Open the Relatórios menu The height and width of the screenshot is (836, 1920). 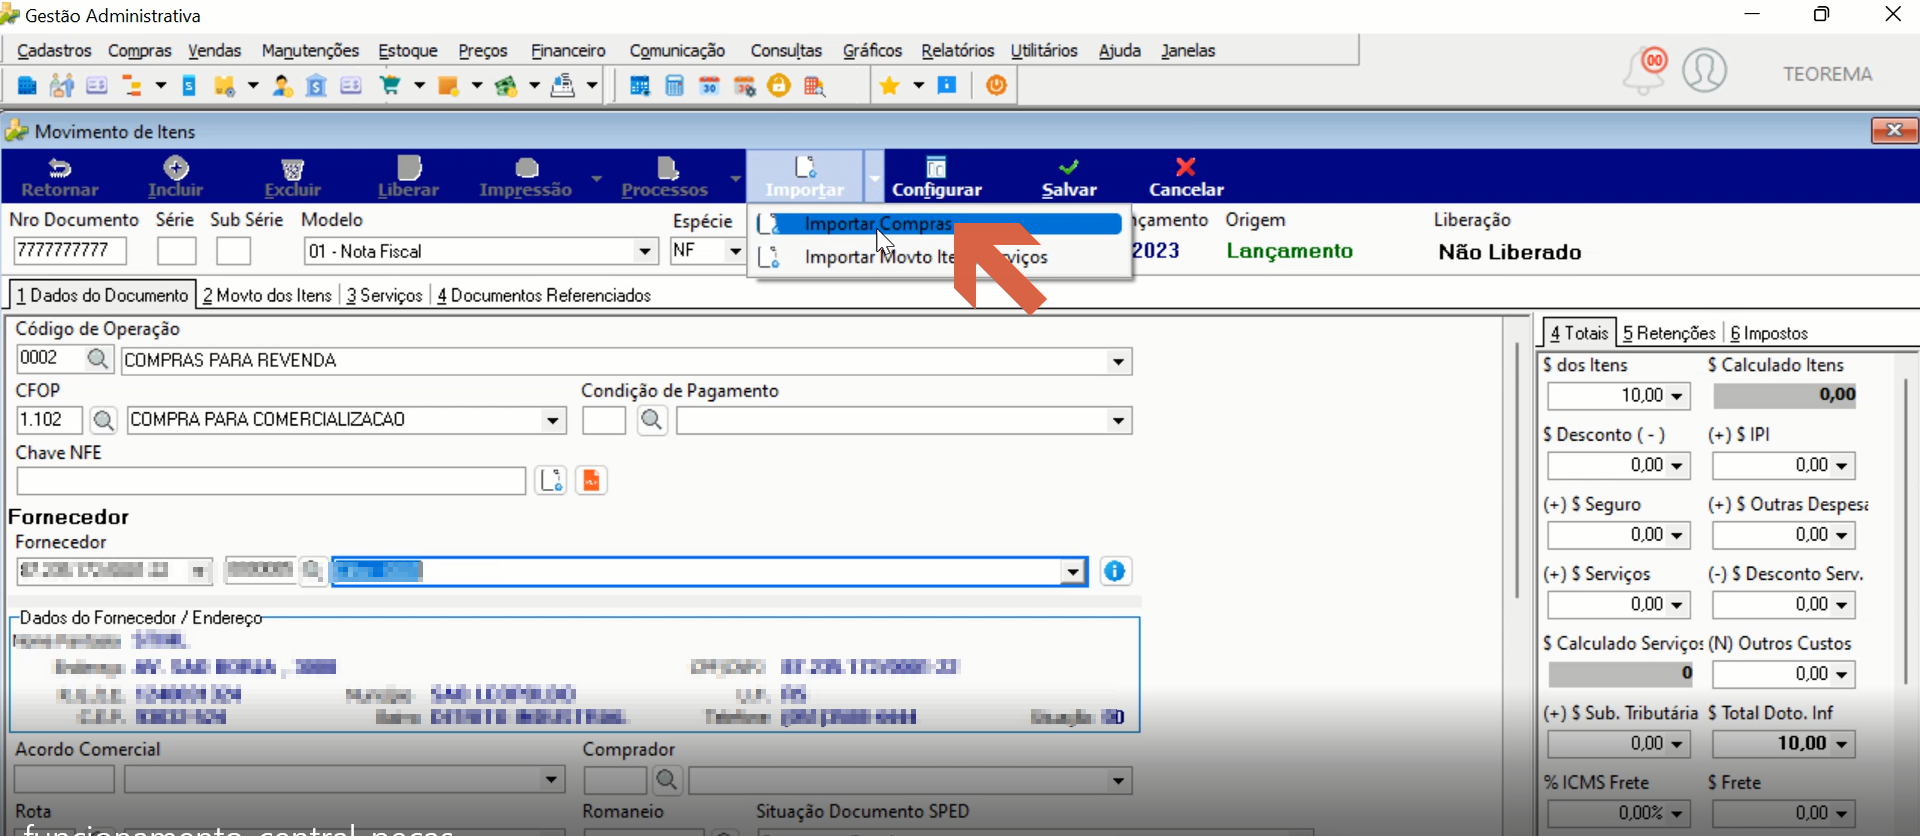tap(957, 50)
